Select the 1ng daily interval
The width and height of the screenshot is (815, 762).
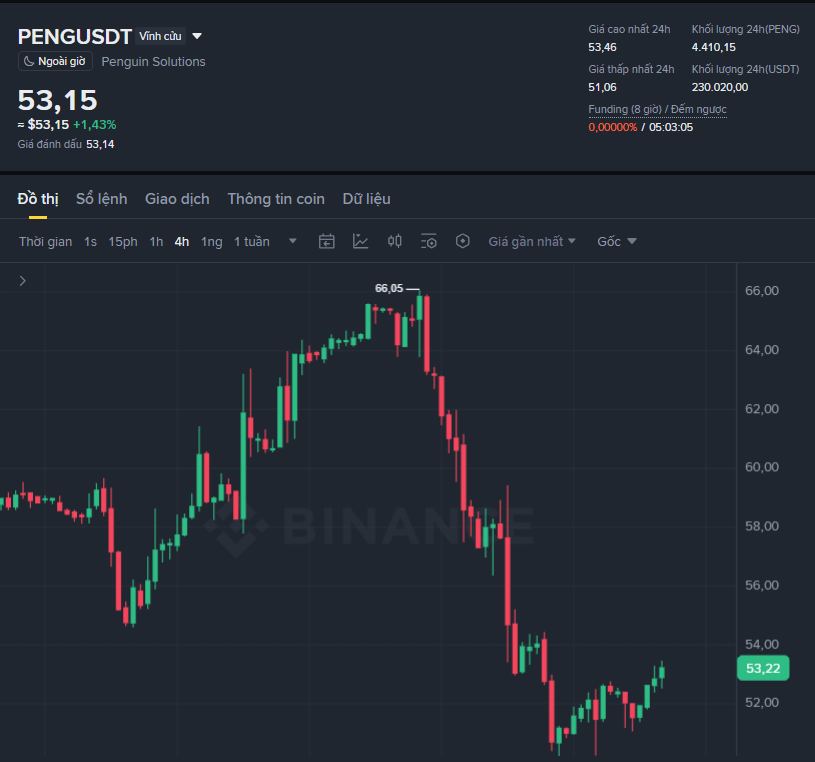tap(212, 242)
